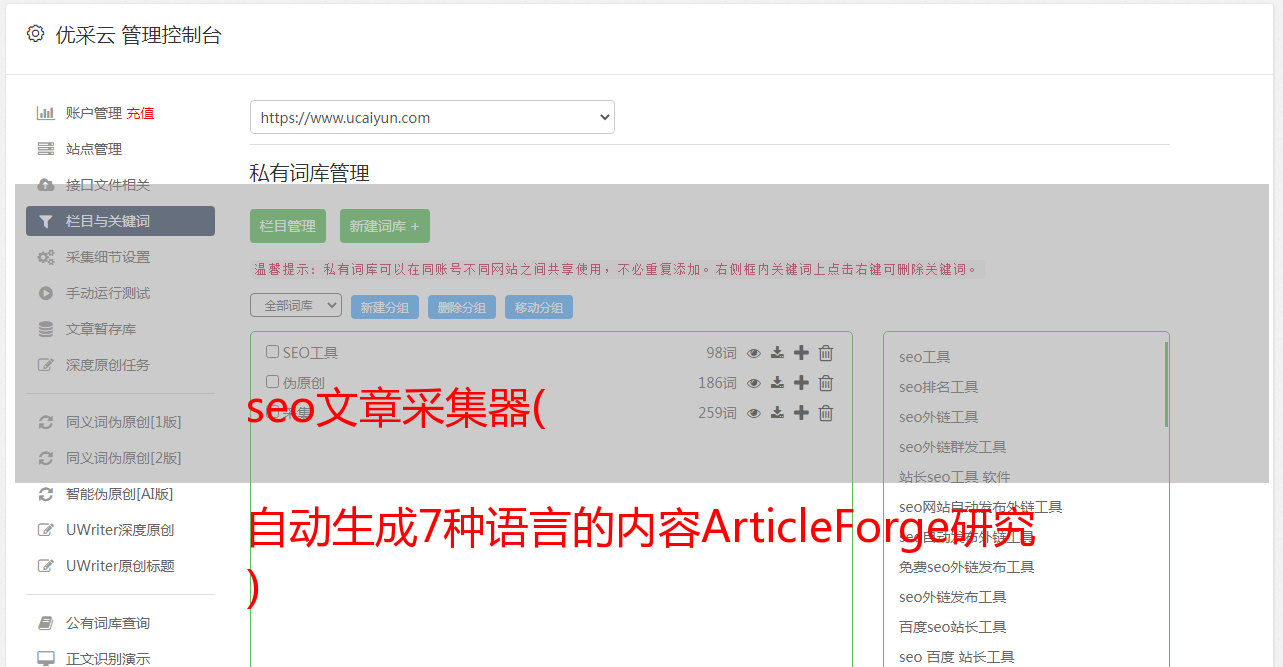Add keywords to 伪原创 with plus icon

click(x=801, y=383)
